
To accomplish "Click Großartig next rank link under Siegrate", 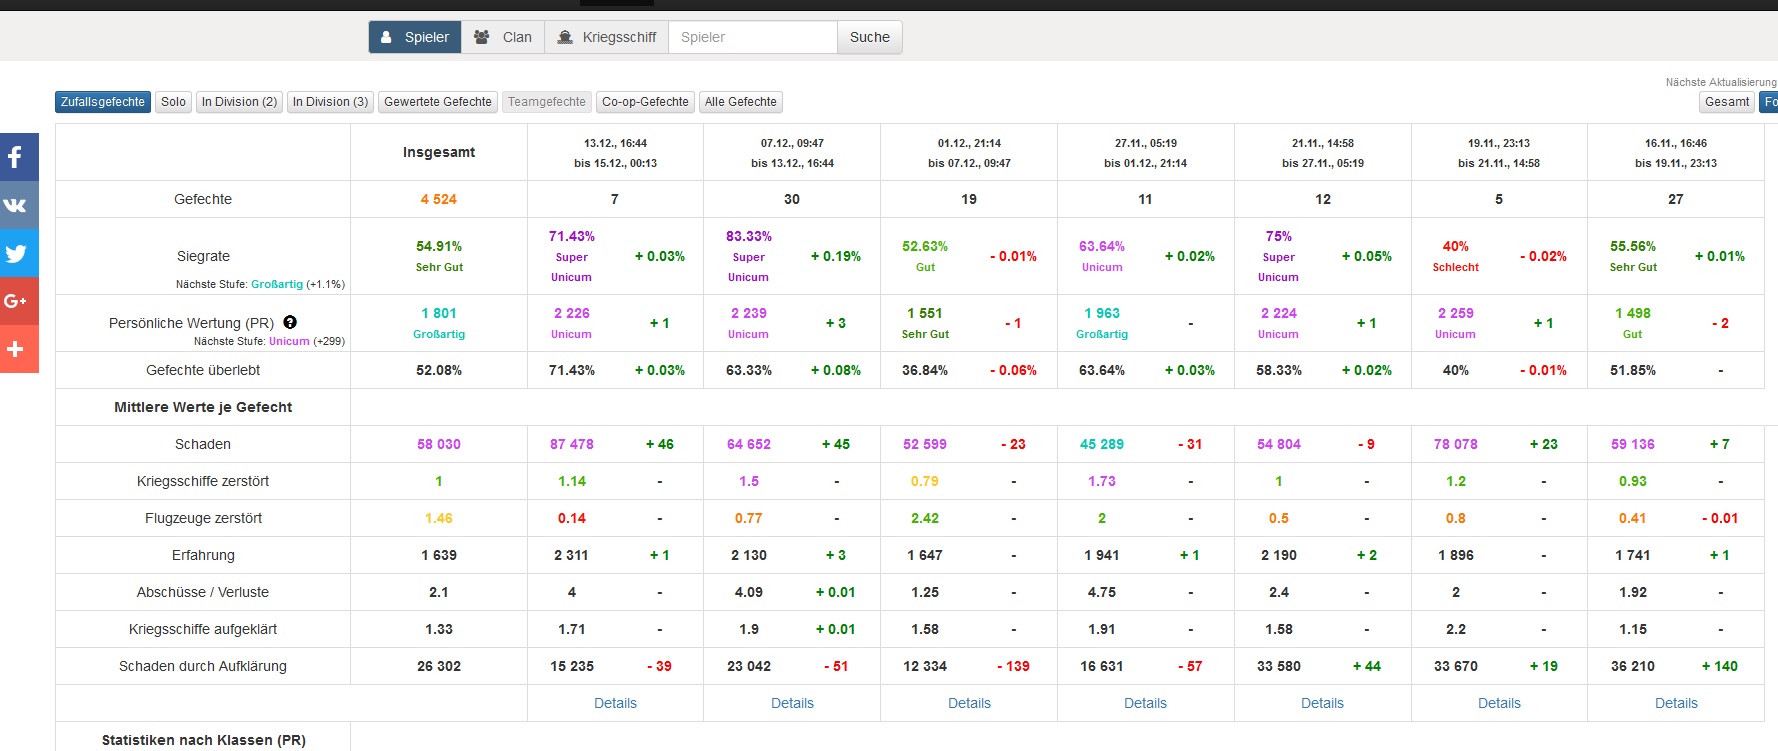I will point(277,284).
